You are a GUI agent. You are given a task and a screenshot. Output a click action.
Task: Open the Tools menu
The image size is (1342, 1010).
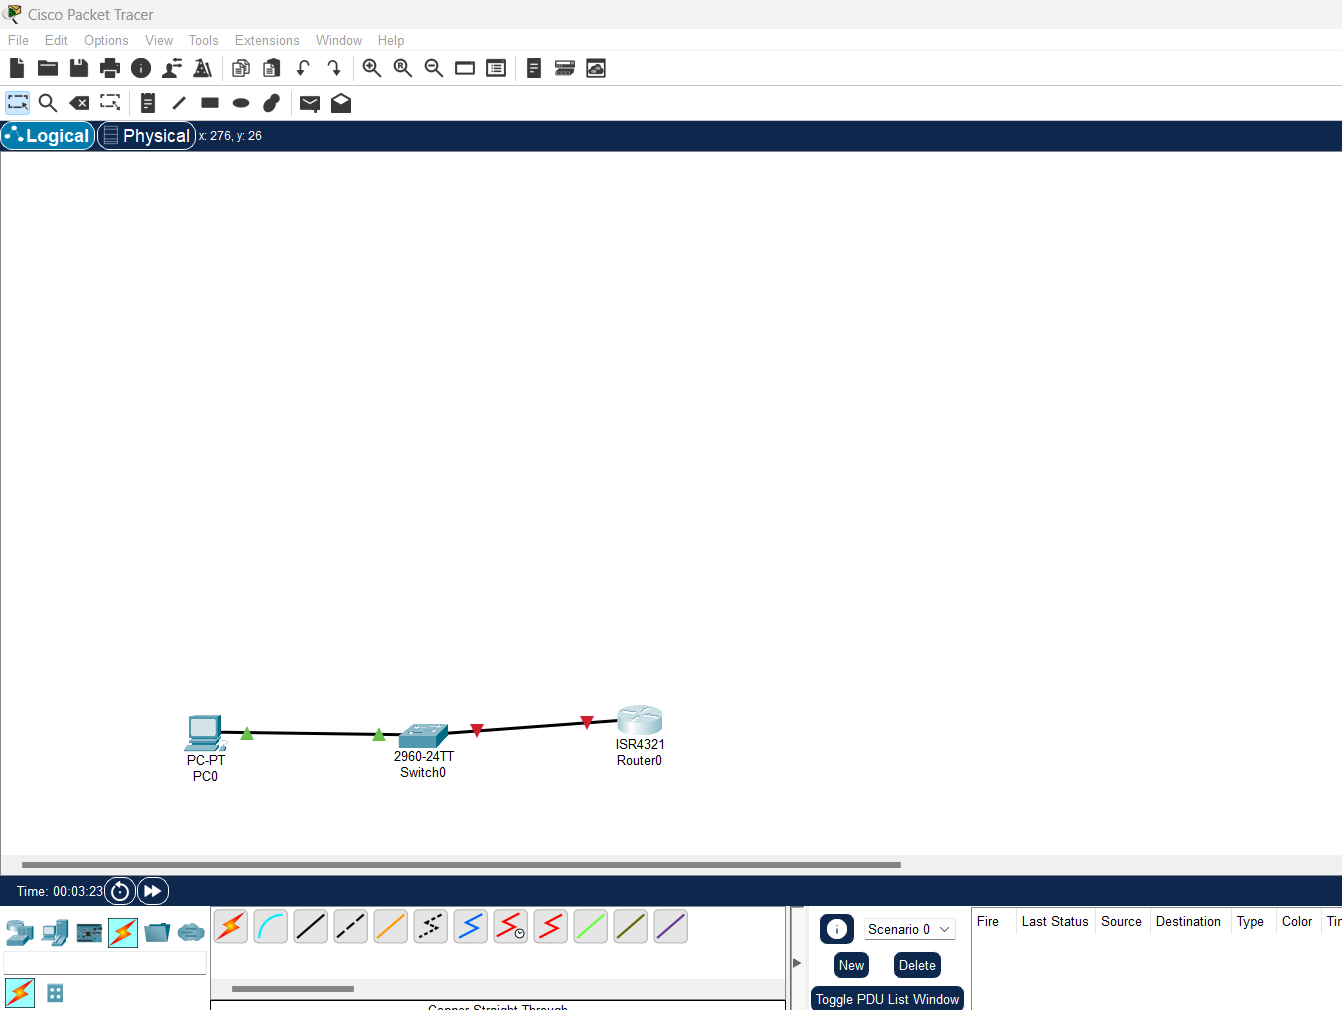point(203,40)
